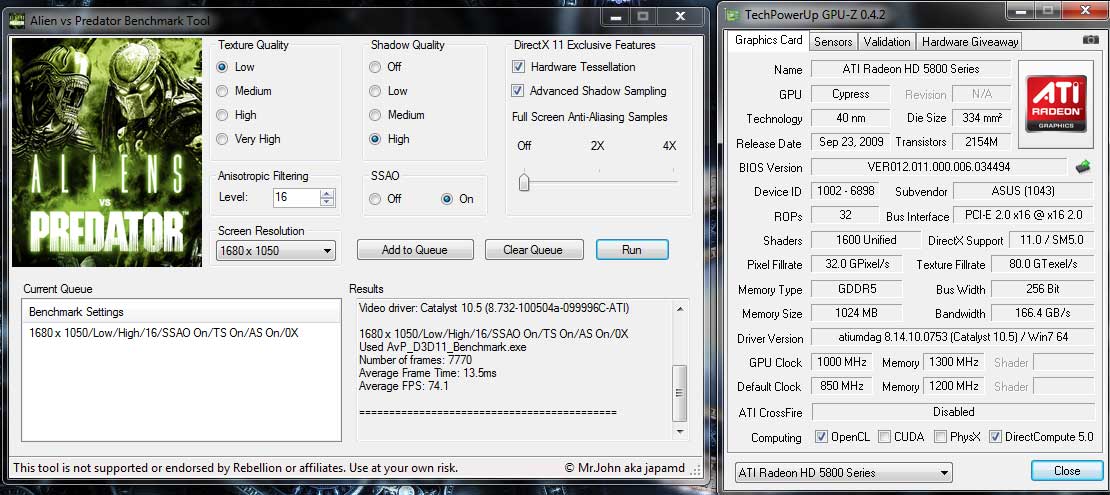
Task: Set shadow quality to High
Action: click(x=374, y=140)
